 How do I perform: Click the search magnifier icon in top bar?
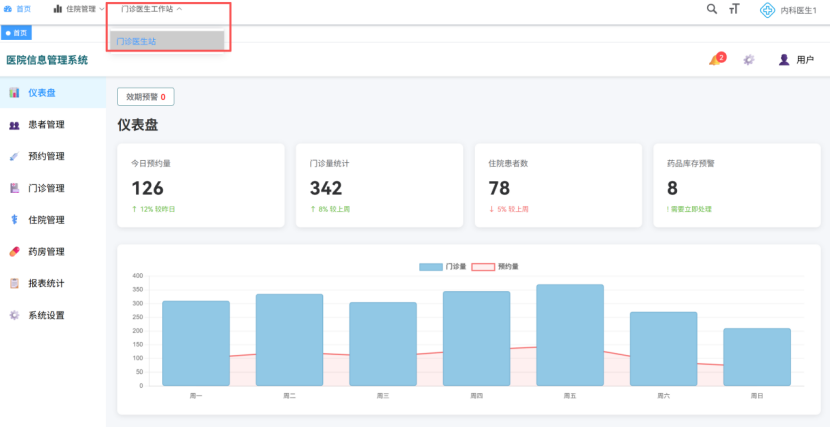(x=712, y=9)
